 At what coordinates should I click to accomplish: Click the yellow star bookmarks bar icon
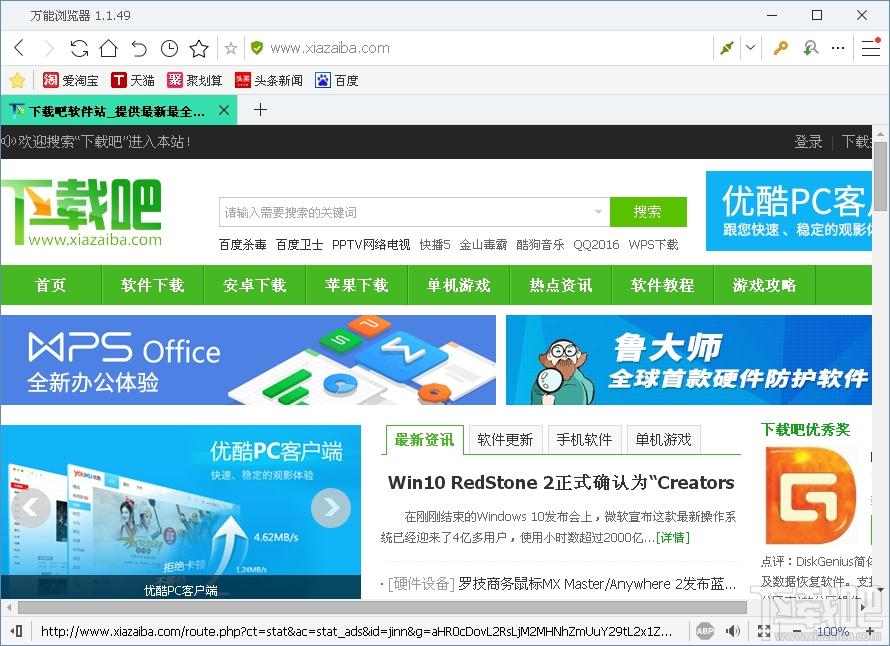18,80
